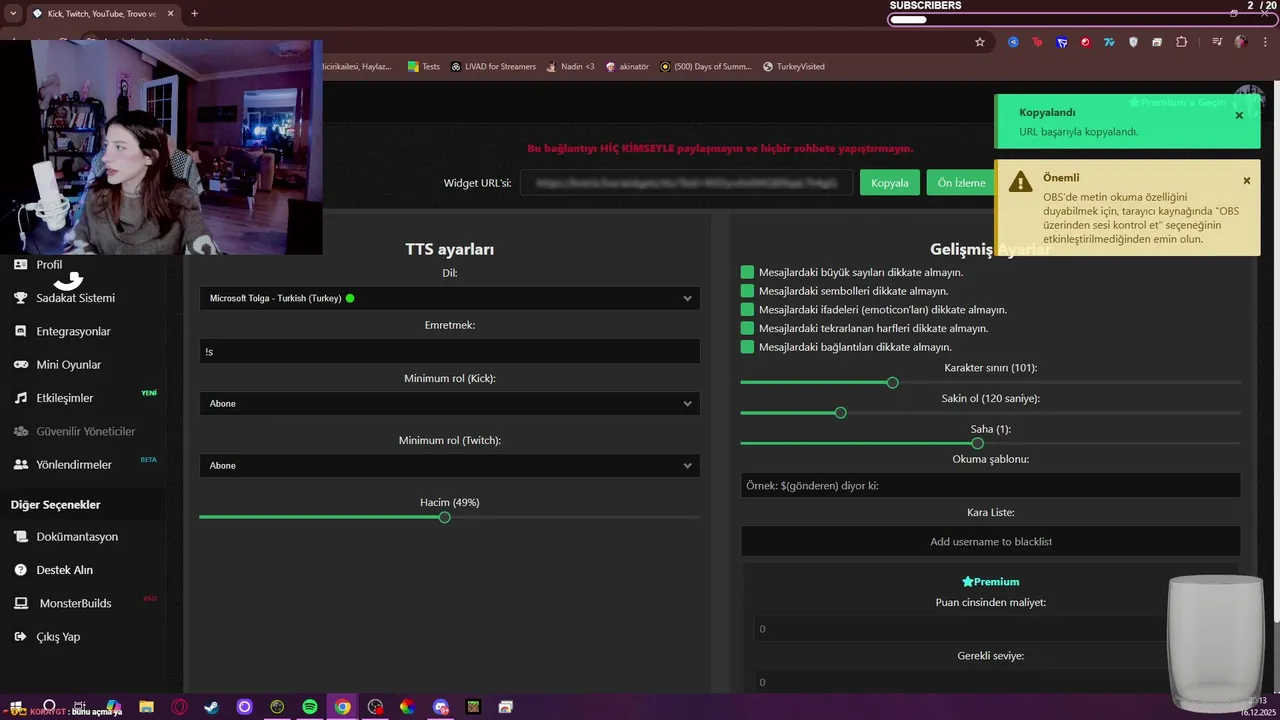Toggle ignore links in messages checkbox
Screen dimensions: 1280x720
pos(747,347)
